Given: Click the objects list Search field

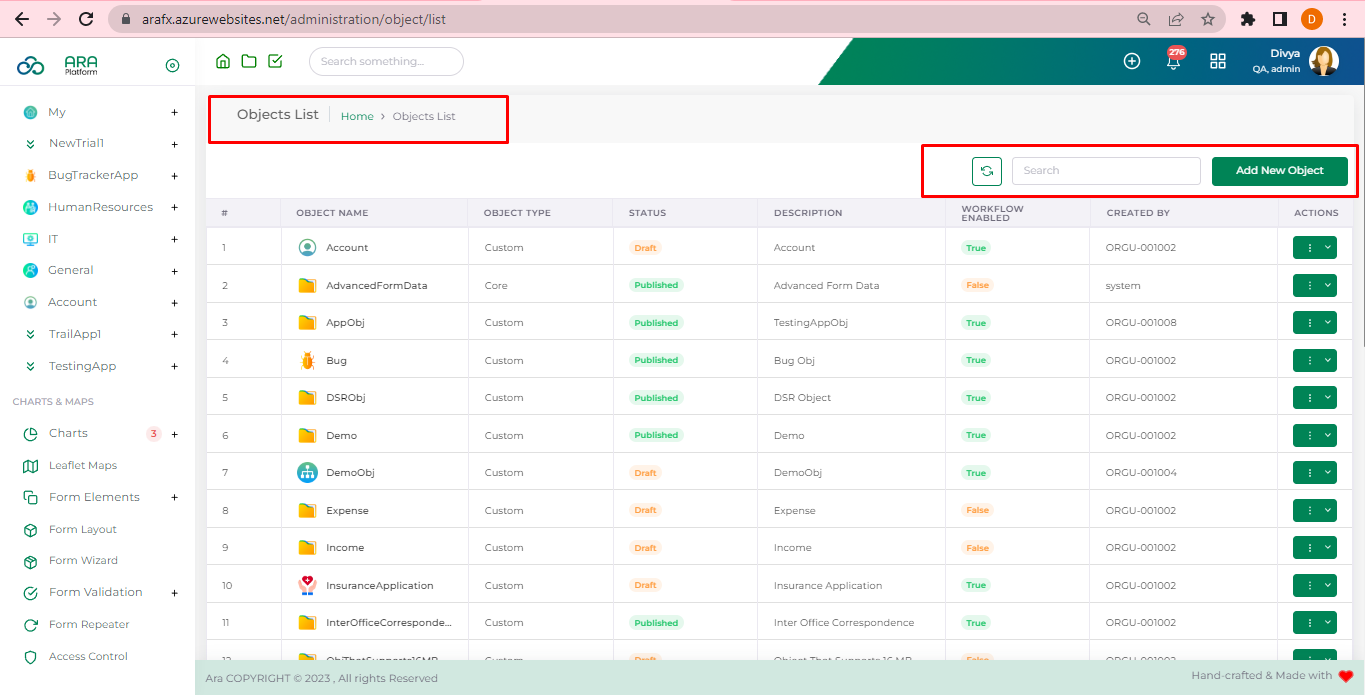Looking at the screenshot, I should [1105, 171].
